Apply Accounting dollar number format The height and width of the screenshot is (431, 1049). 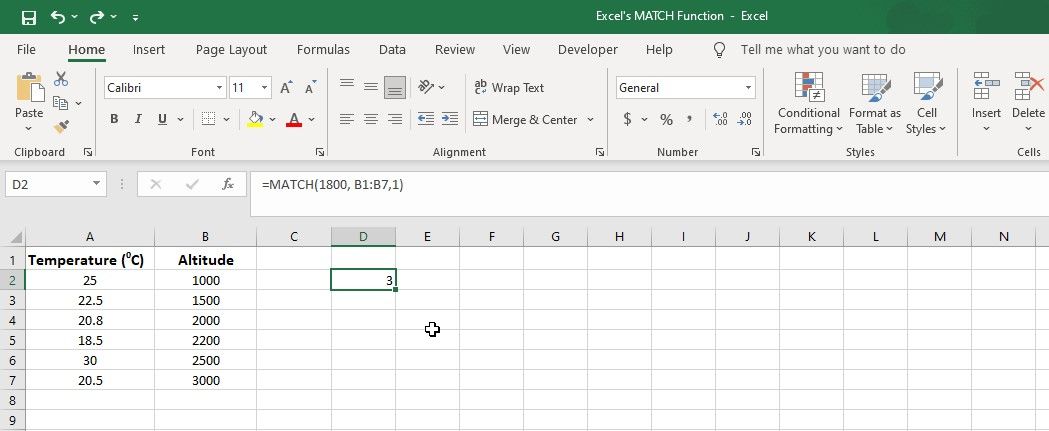coord(628,119)
